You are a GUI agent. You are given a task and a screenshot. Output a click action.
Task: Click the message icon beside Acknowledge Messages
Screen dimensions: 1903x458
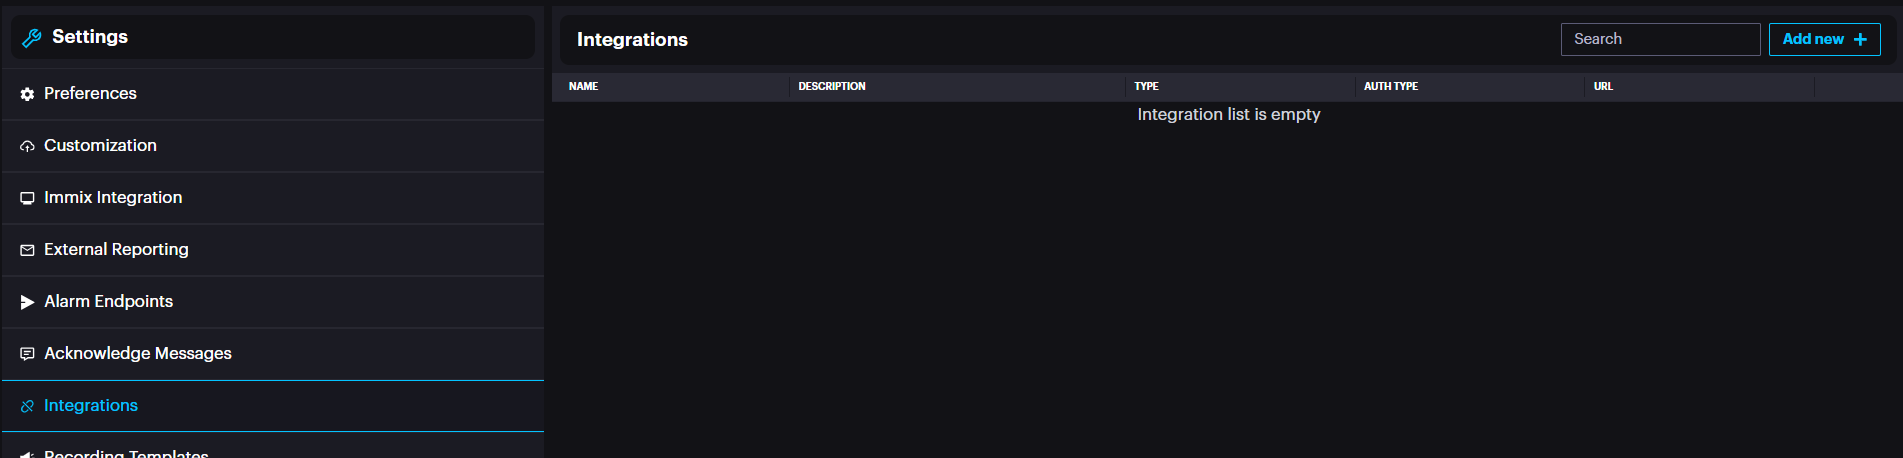pos(27,354)
